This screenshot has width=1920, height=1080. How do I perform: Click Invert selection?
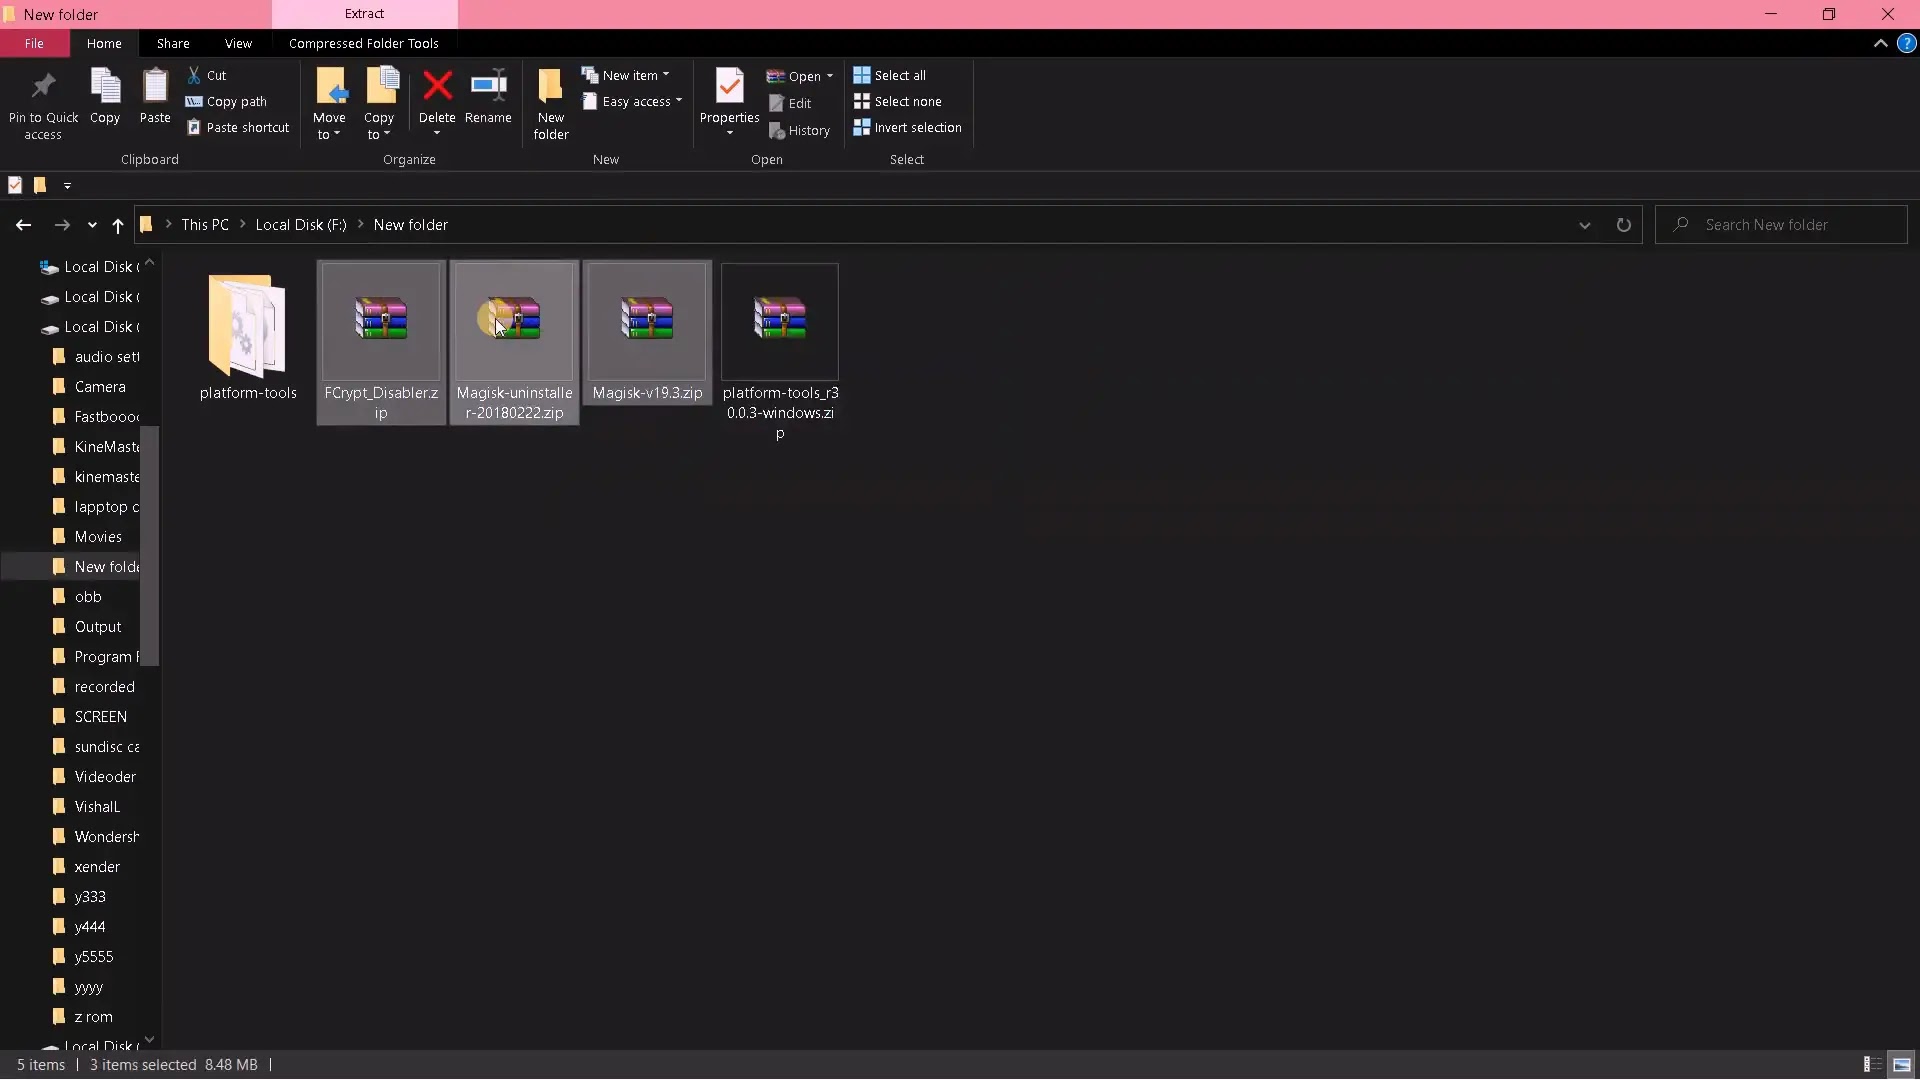click(x=907, y=128)
